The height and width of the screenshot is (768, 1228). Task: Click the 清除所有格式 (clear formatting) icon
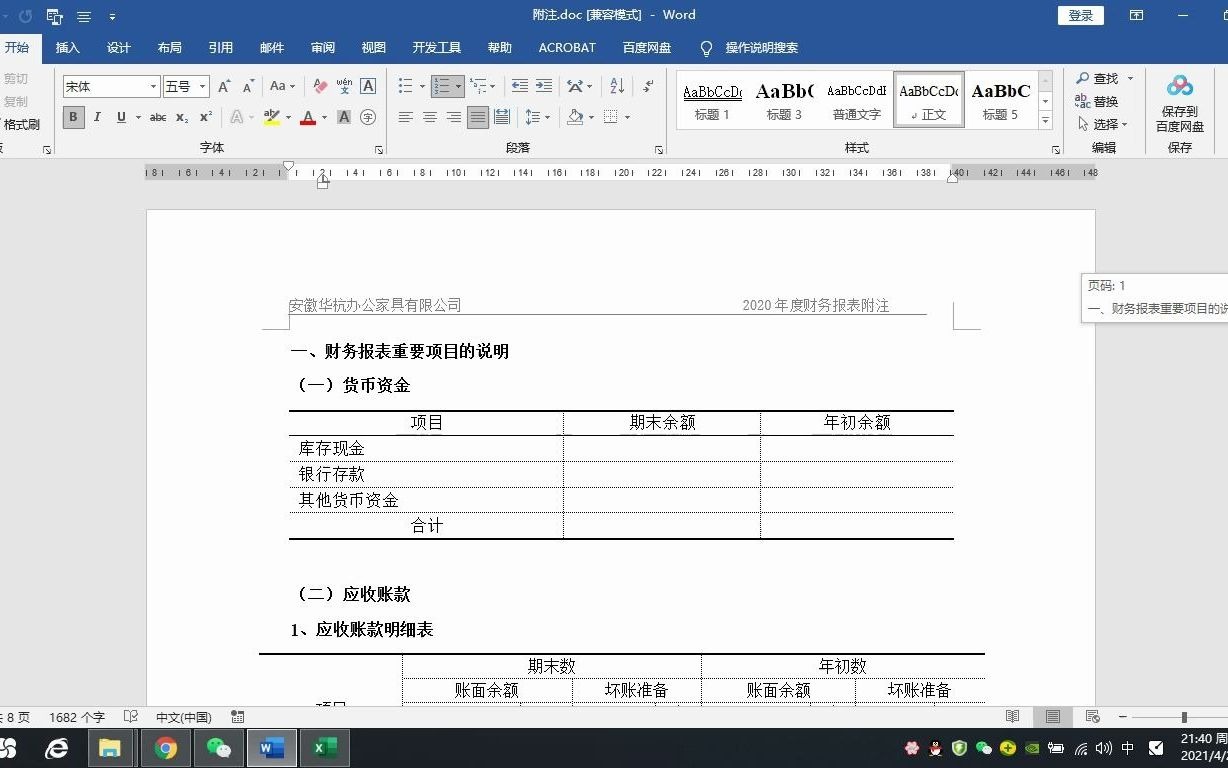tap(320, 87)
